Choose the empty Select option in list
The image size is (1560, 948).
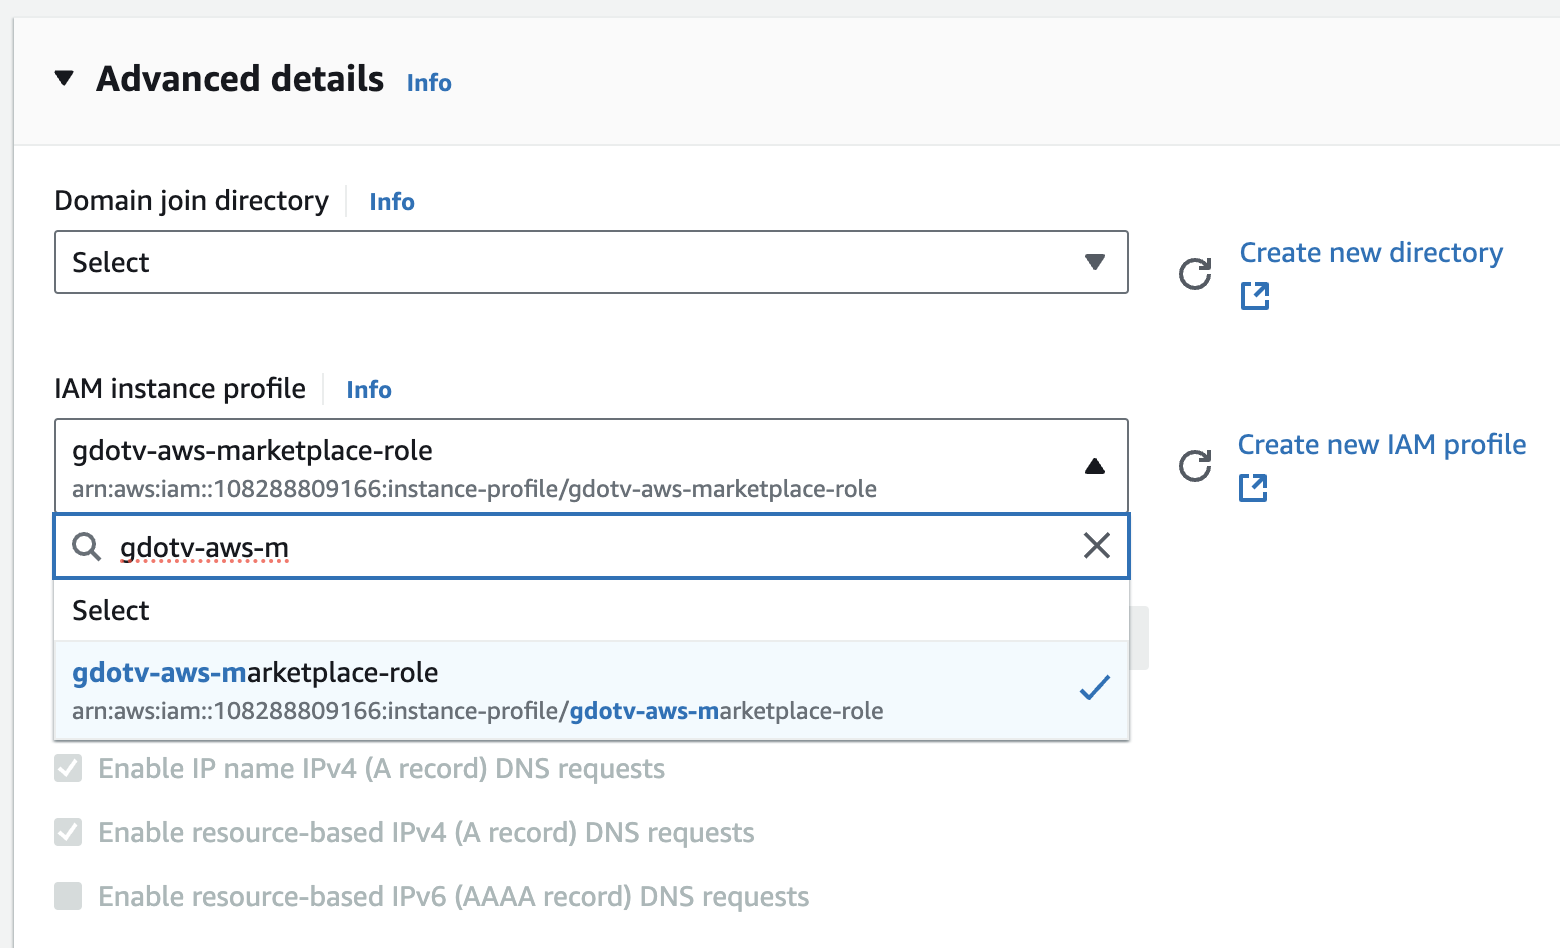click(591, 610)
